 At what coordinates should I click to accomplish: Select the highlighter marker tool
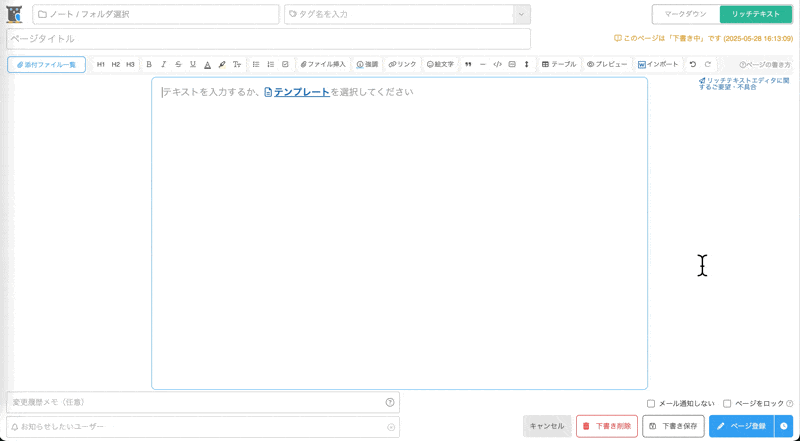tap(222, 64)
